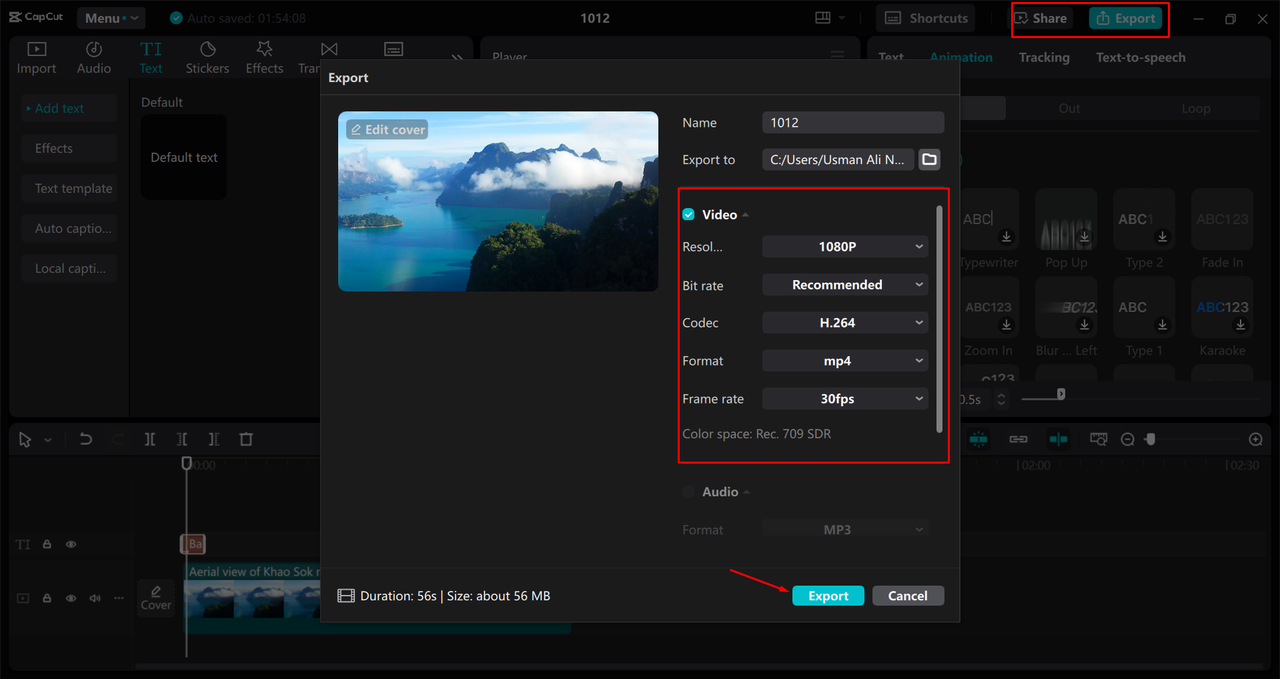Mute the main video track audio

tap(95, 598)
